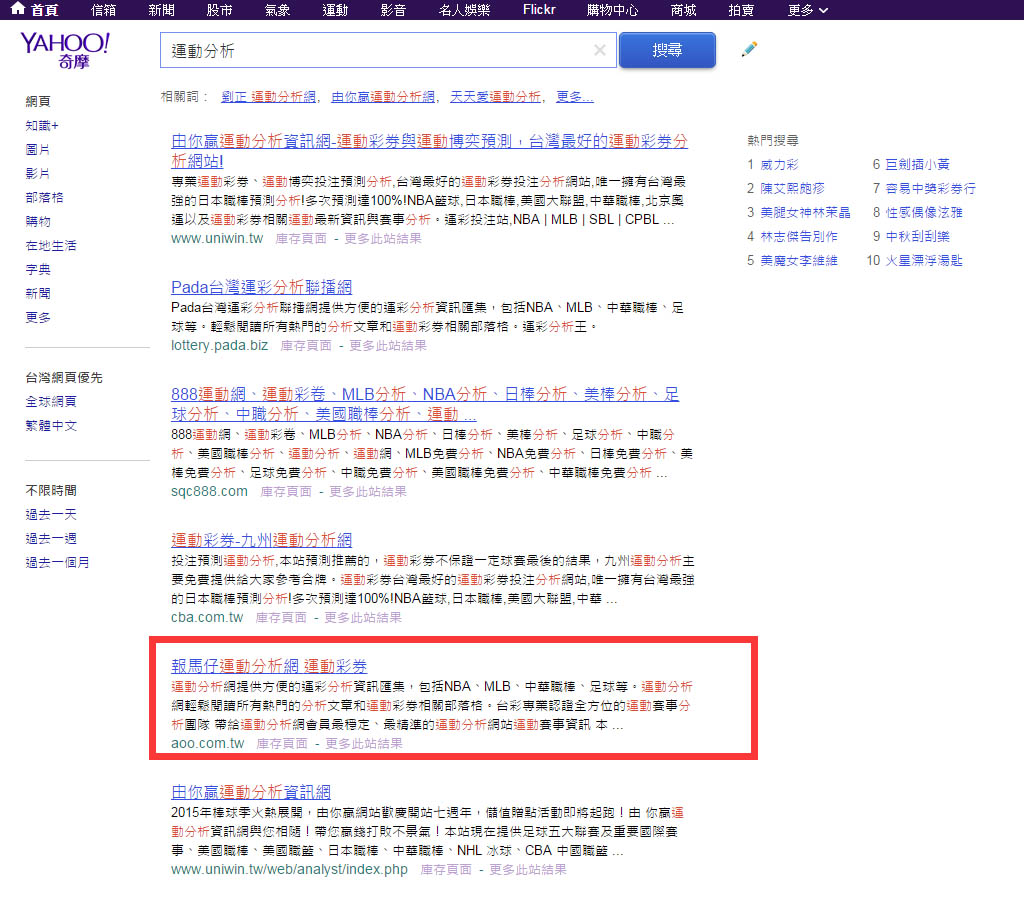The image size is (1024, 908).
Task: Open 影音 in top navigation
Action: (393, 10)
